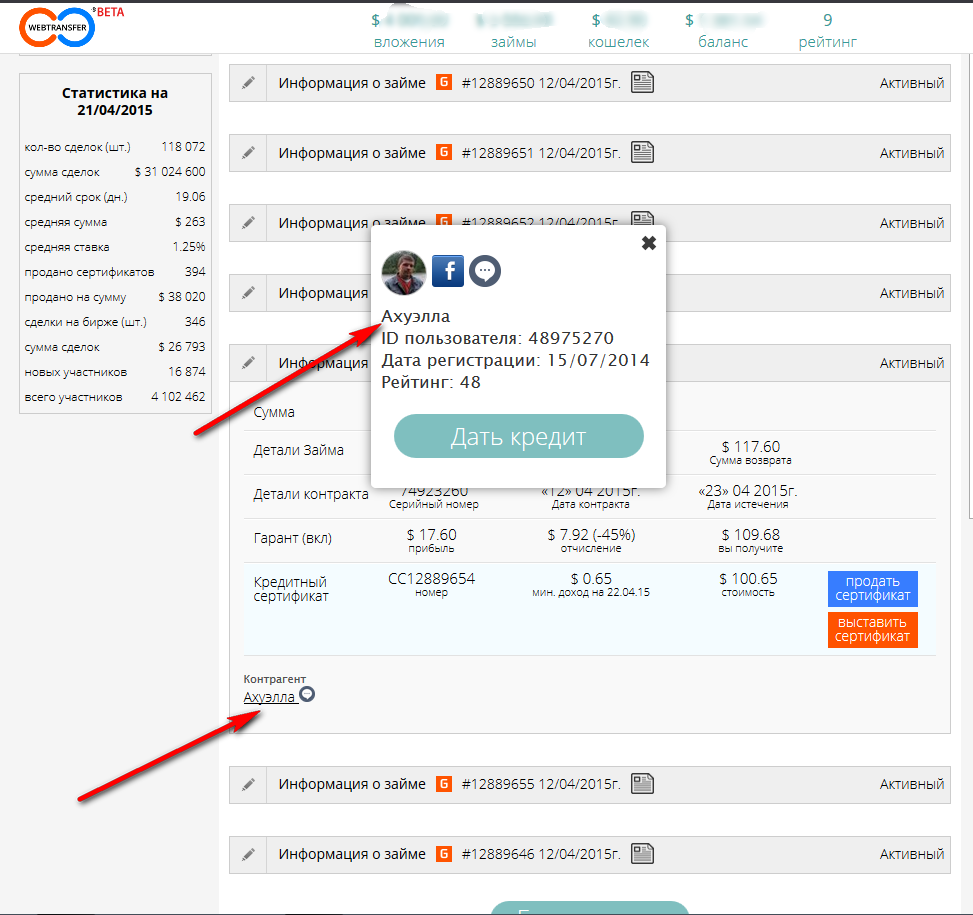Open Ахуэлла counterparty link

[x=269, y=697]
